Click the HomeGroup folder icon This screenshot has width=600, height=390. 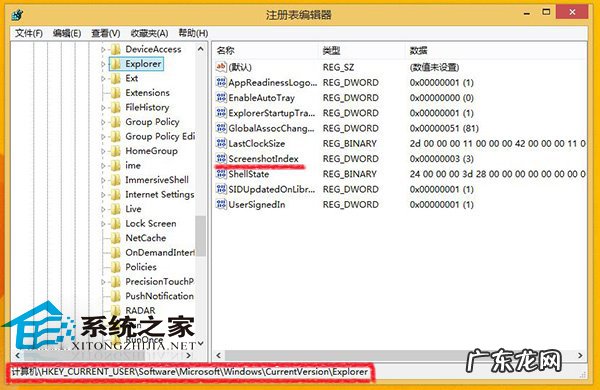[x=115, y=151]
